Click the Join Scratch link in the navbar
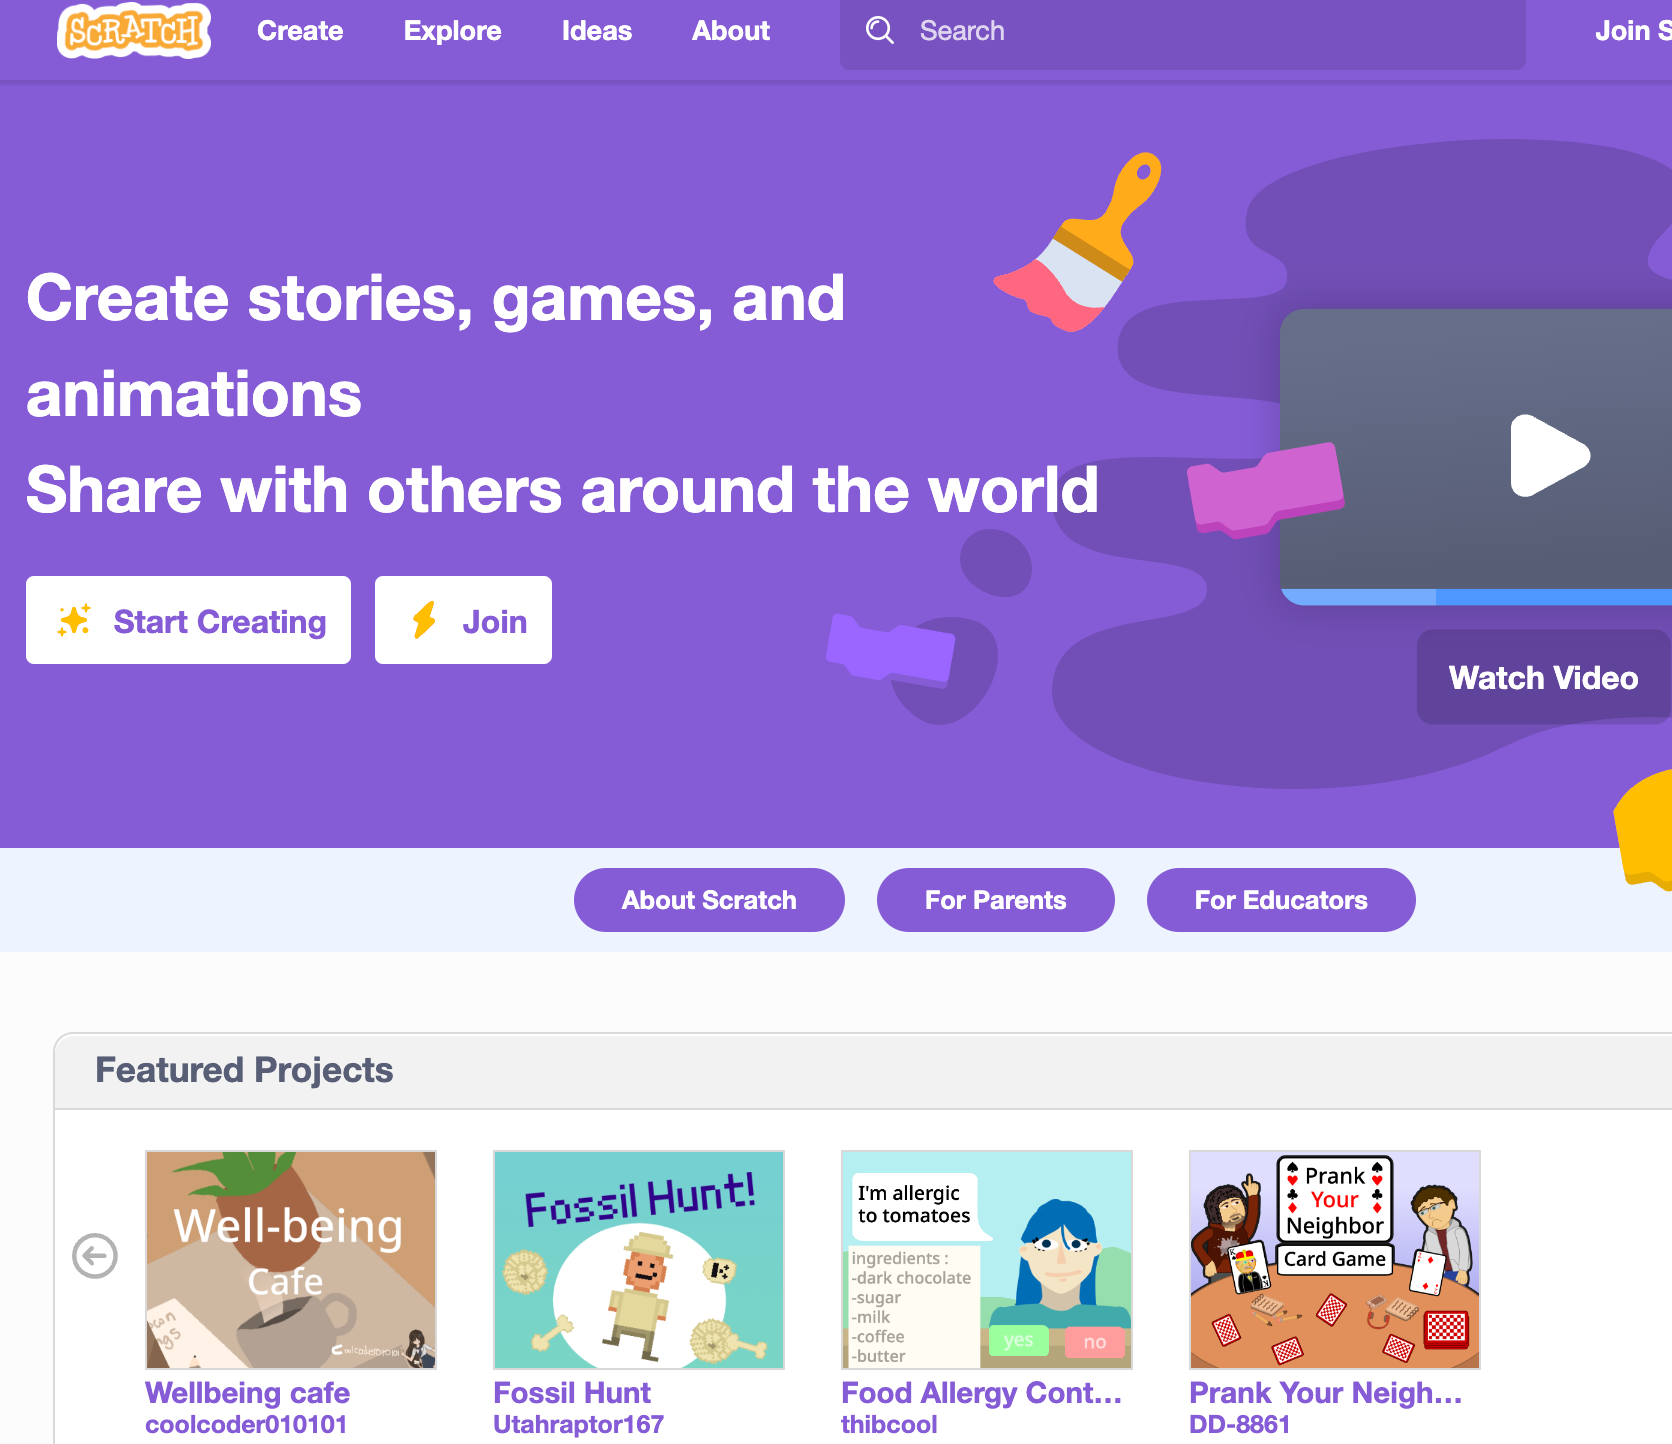 (1633, 31)
